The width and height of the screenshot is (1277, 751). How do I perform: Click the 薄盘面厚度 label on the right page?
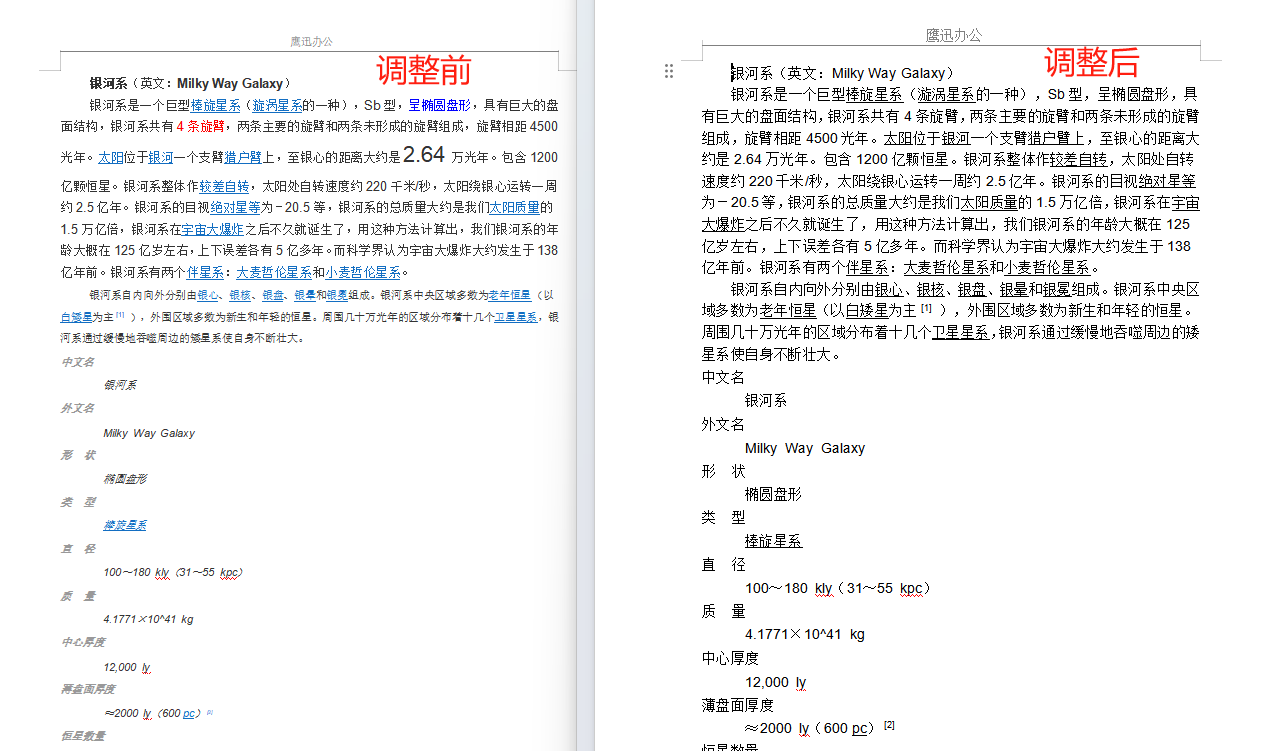(737, 705)
